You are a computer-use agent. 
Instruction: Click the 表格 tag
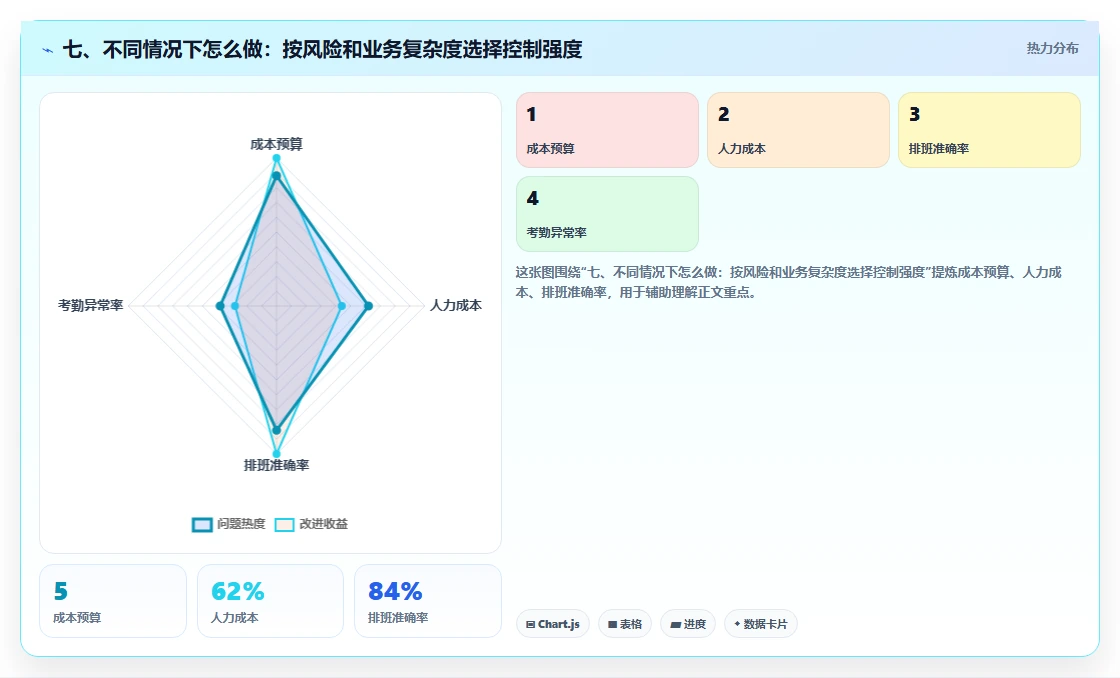(x=625, y=624)
